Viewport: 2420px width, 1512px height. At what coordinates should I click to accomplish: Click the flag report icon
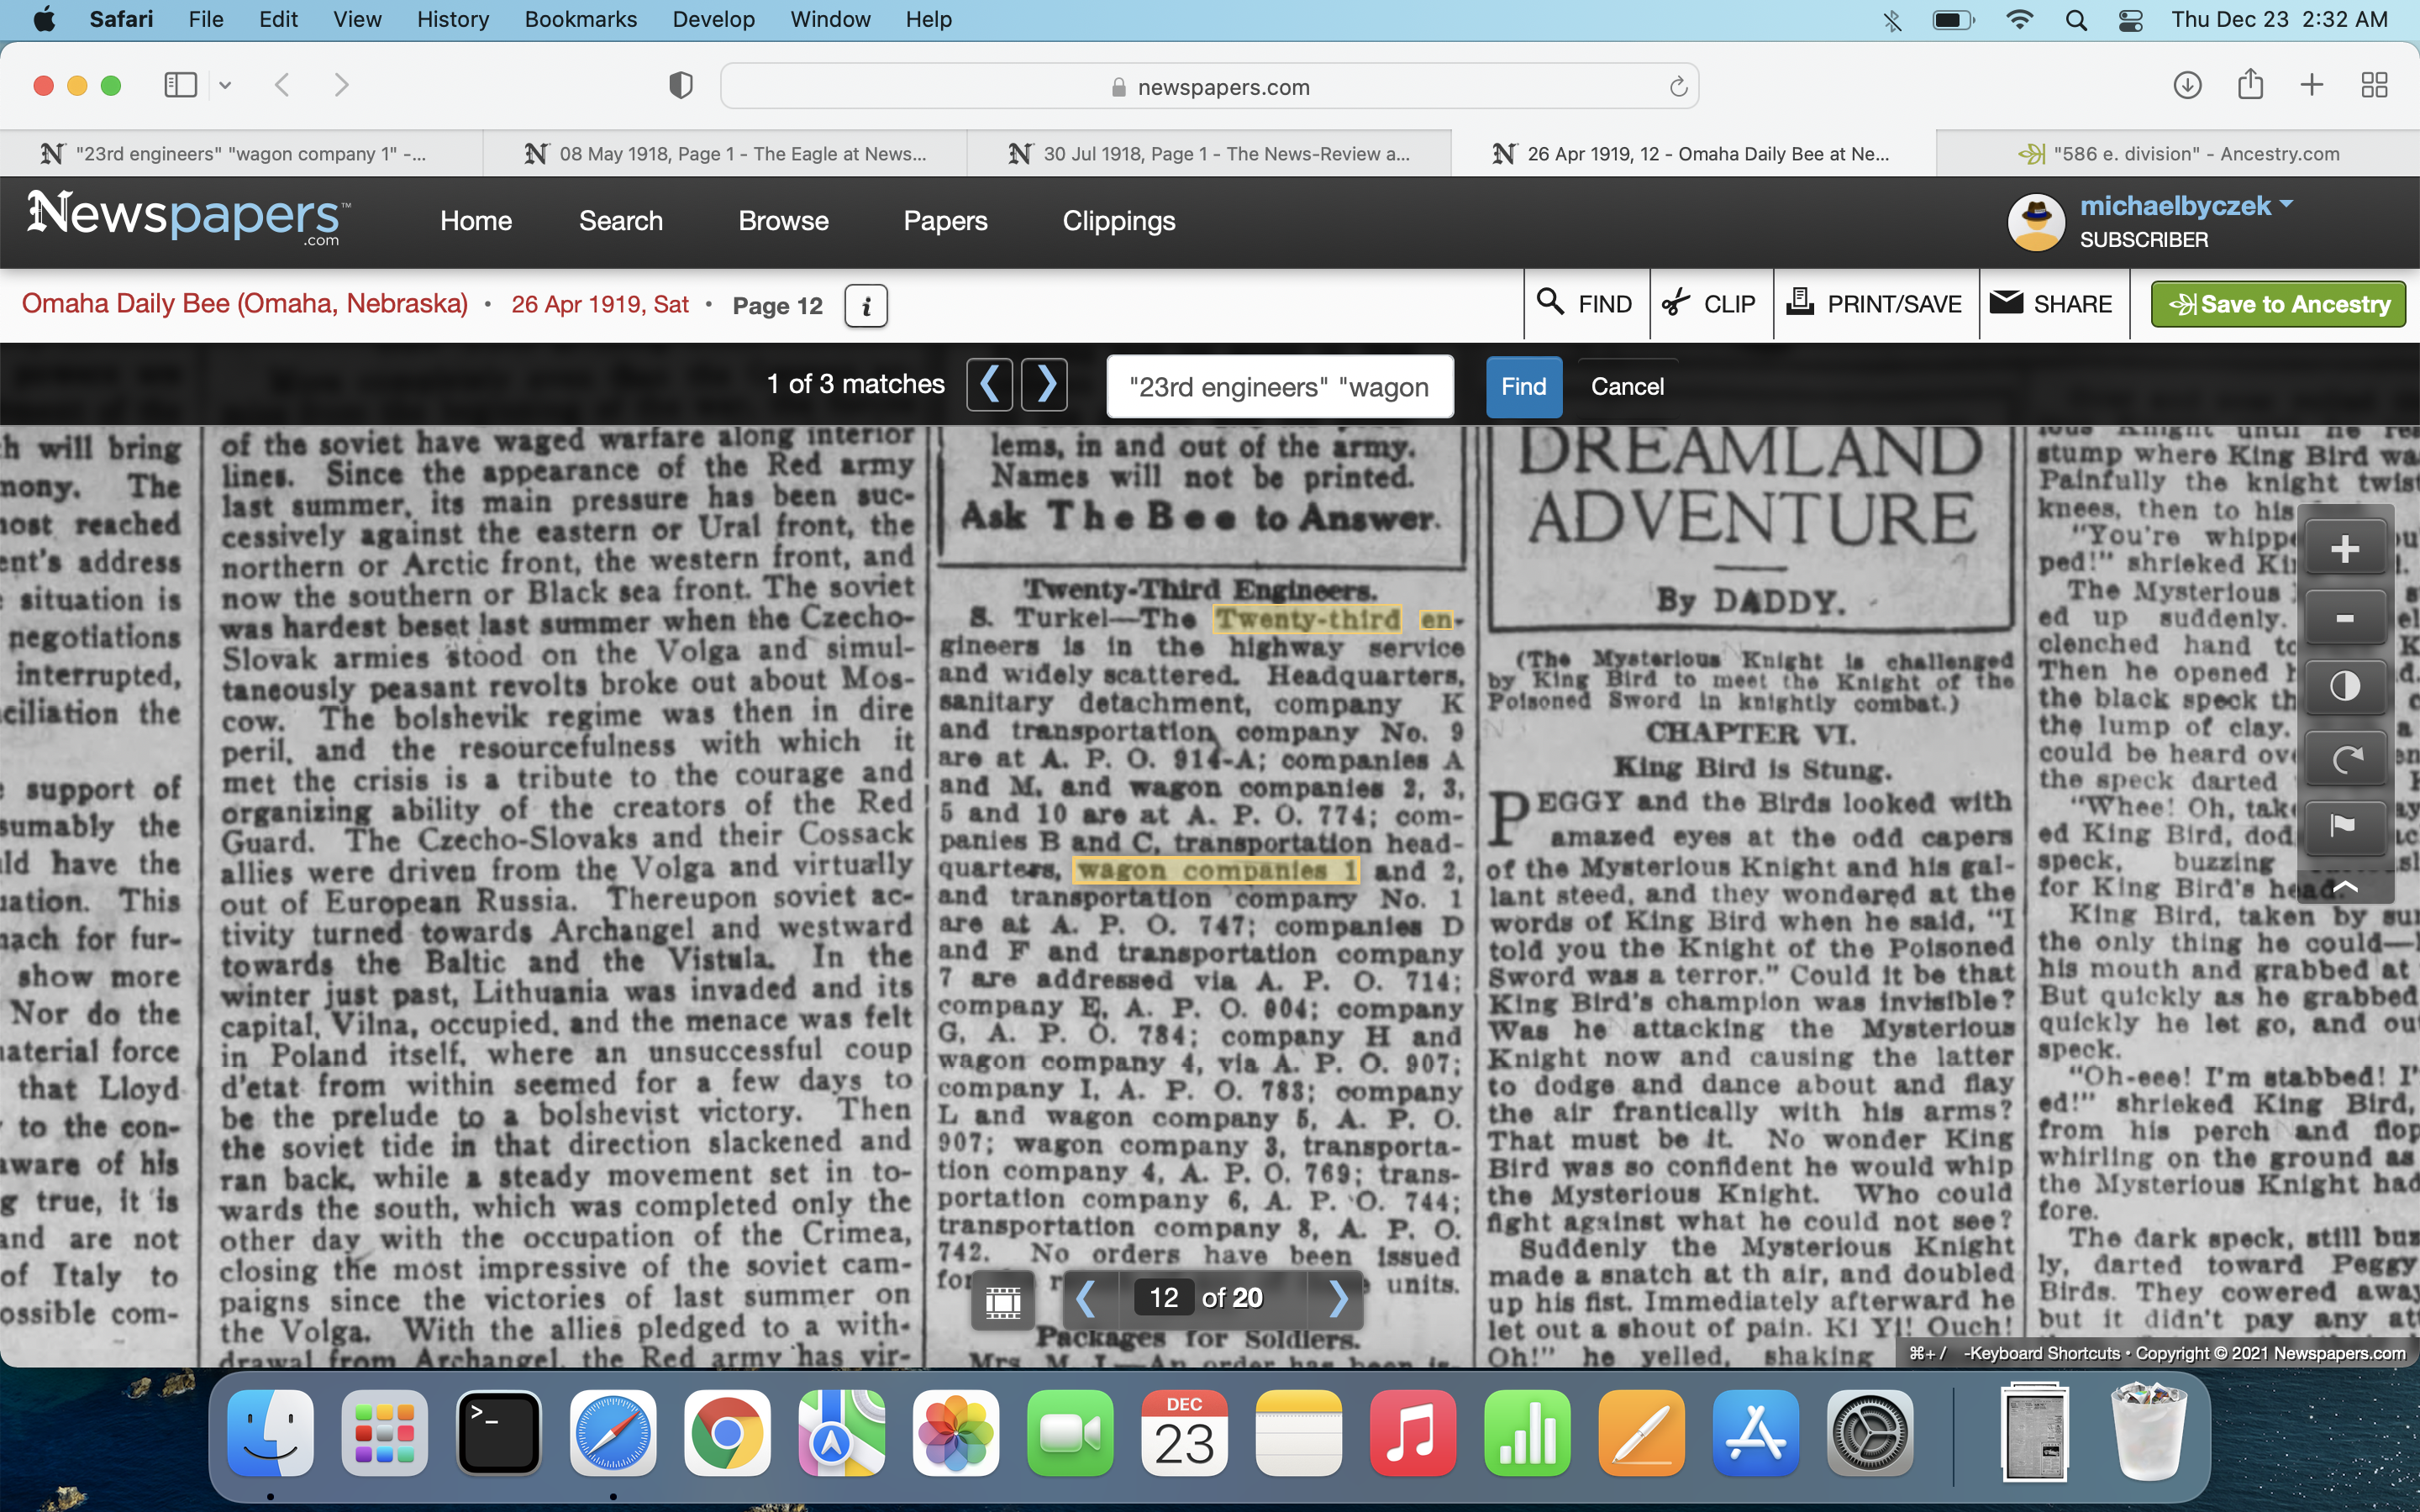point(2344,826)
